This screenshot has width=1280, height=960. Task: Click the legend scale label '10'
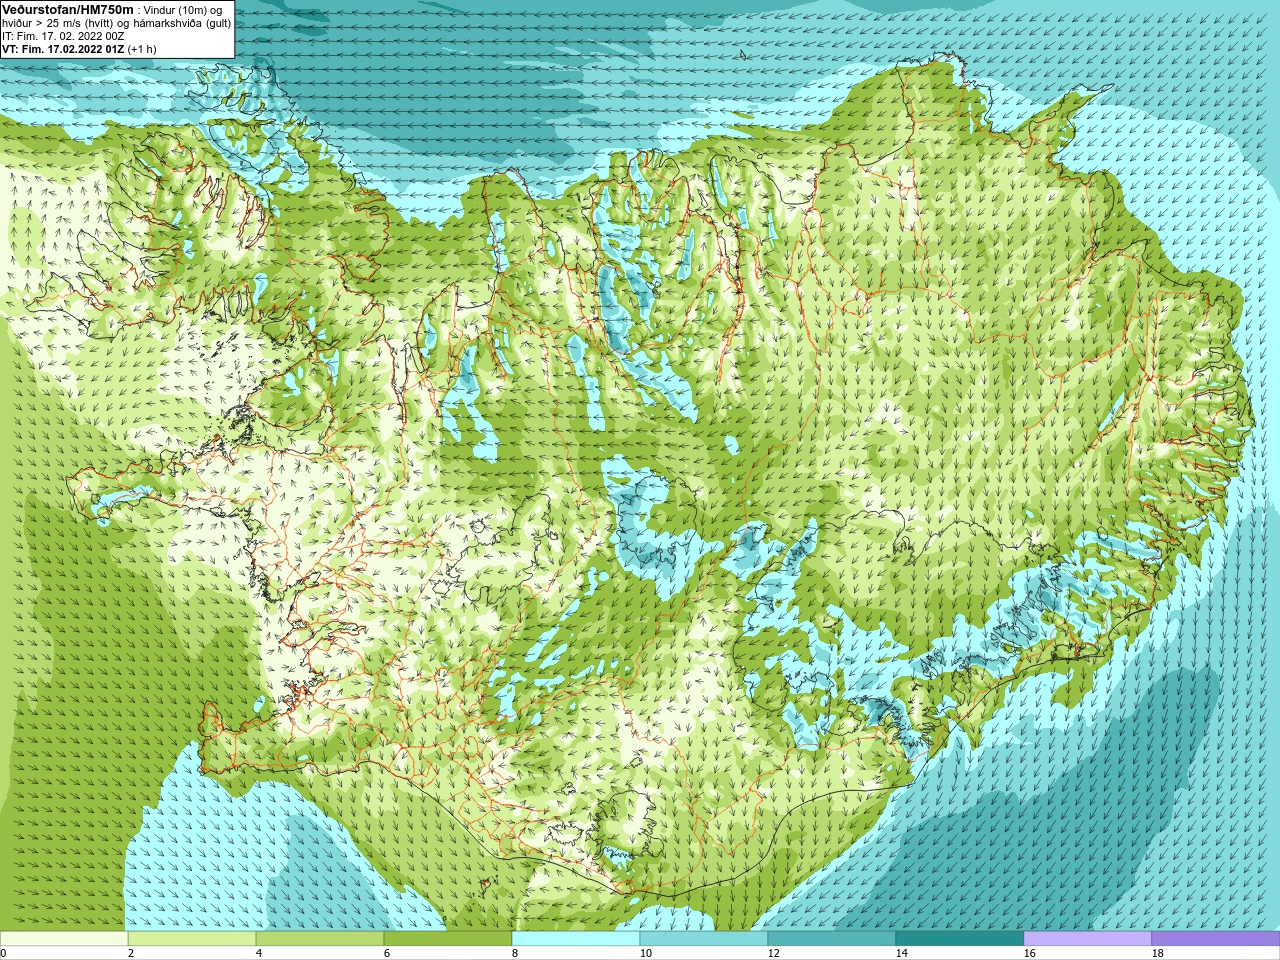coord(646,953)
